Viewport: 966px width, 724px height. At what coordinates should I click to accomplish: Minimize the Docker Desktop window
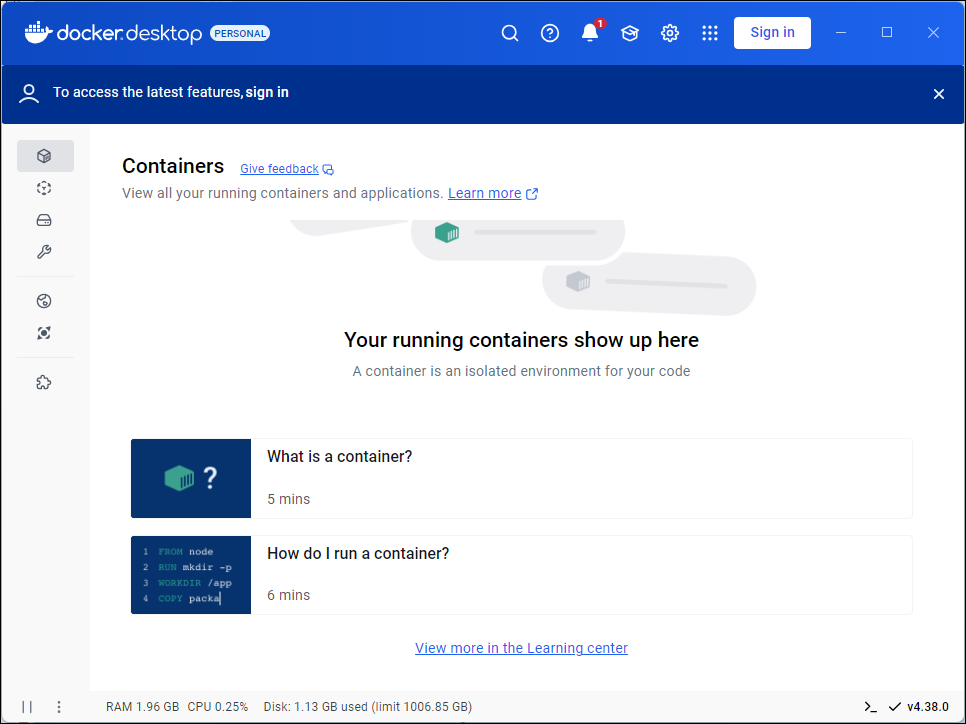point(840,33)
